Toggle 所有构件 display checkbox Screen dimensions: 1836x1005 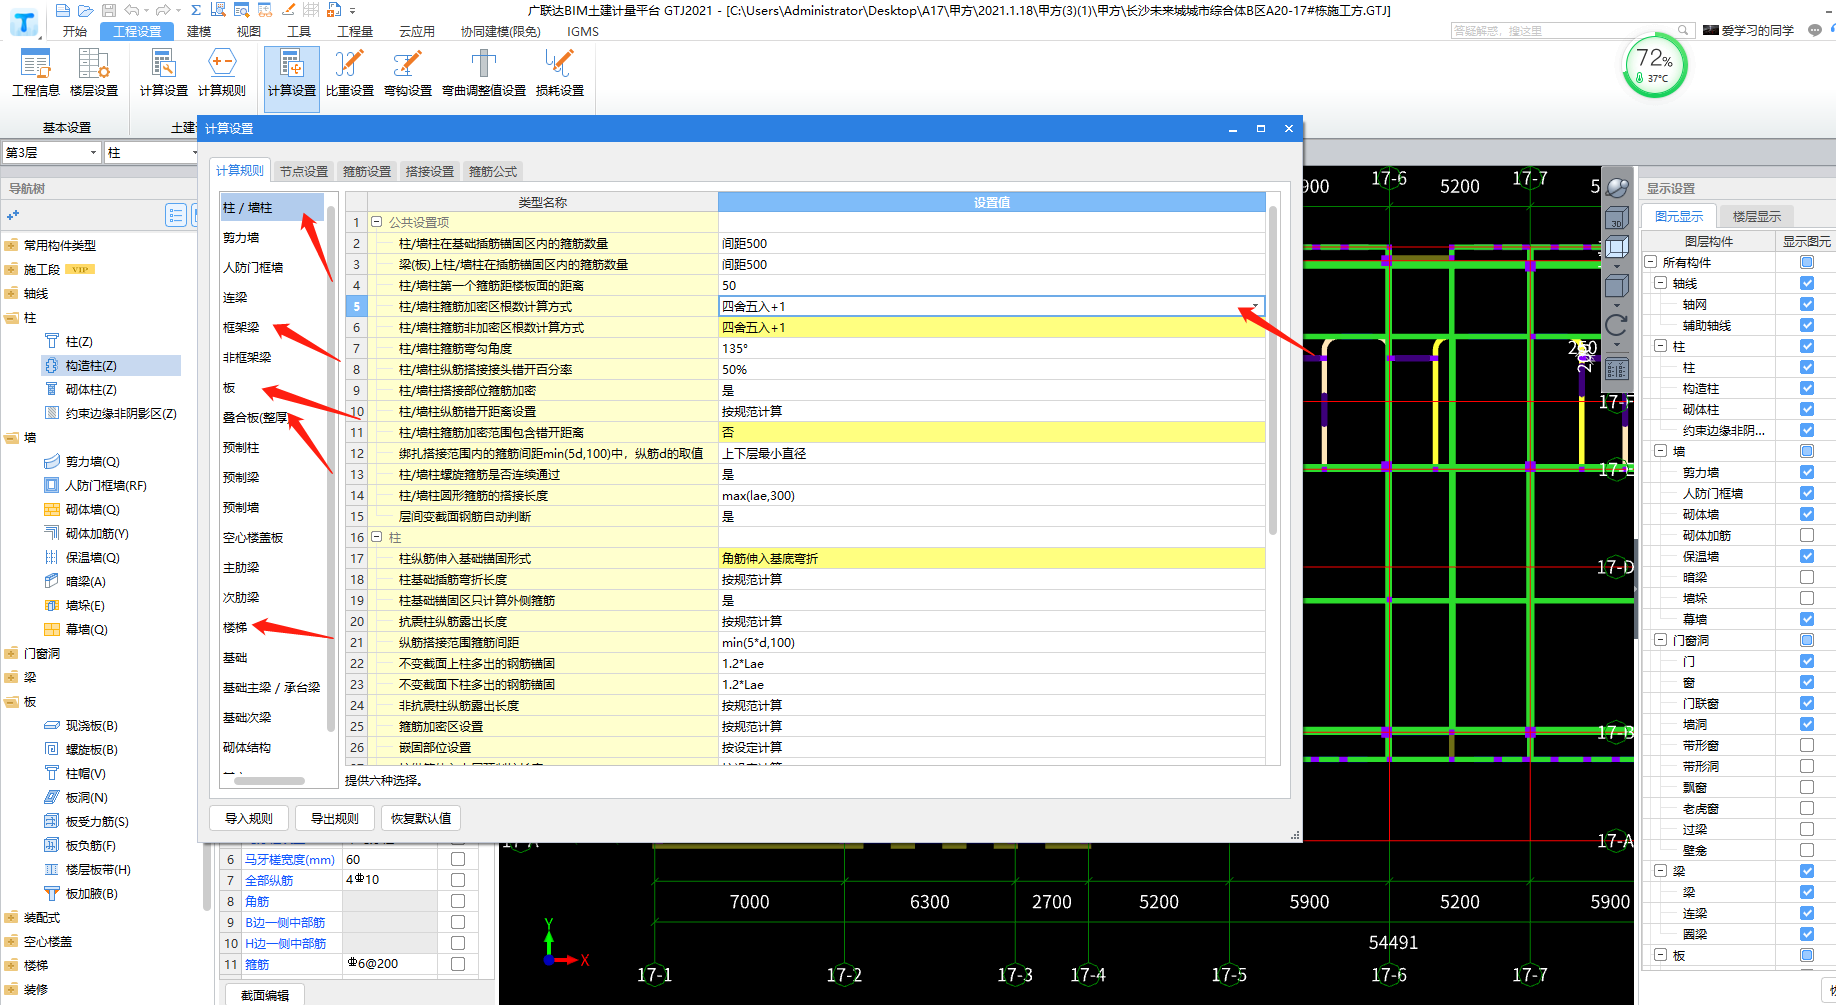1807,262
